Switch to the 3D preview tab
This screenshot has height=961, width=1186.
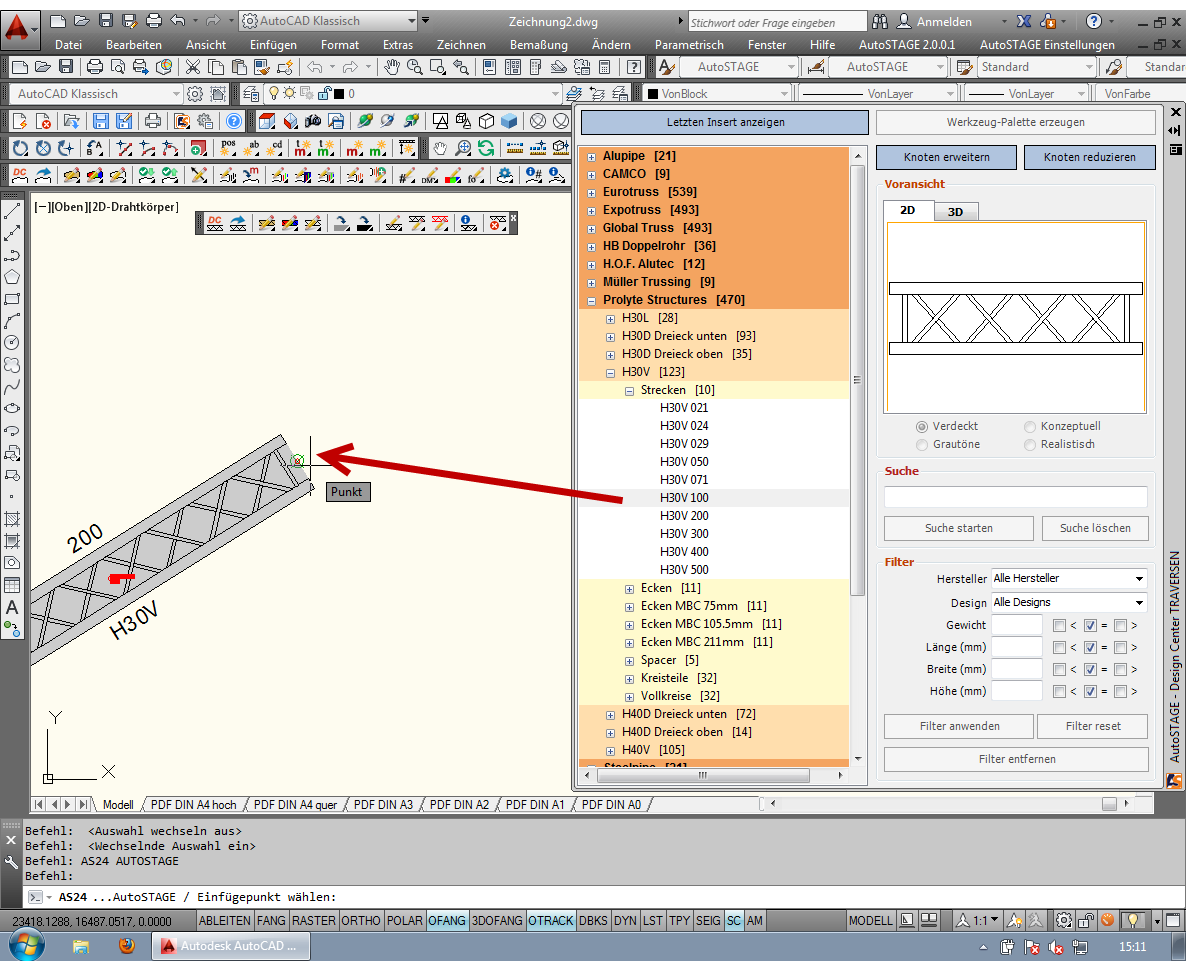tap(955, 212)
